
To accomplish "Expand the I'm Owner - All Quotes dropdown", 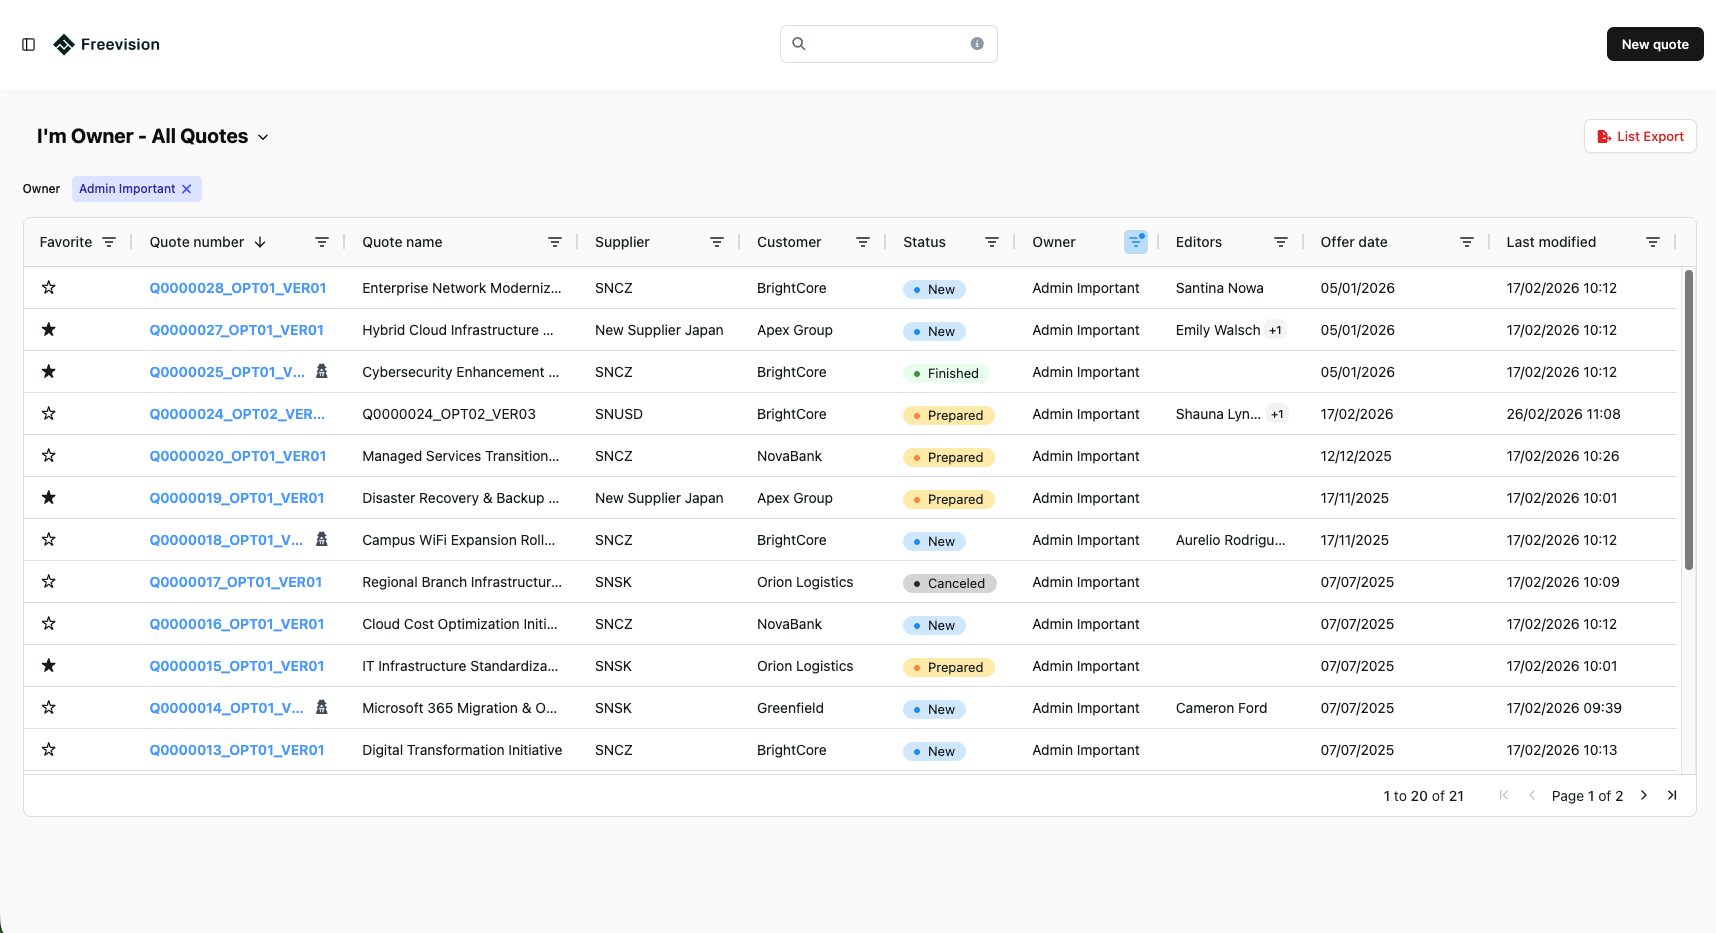I will [x=263, y=137].
